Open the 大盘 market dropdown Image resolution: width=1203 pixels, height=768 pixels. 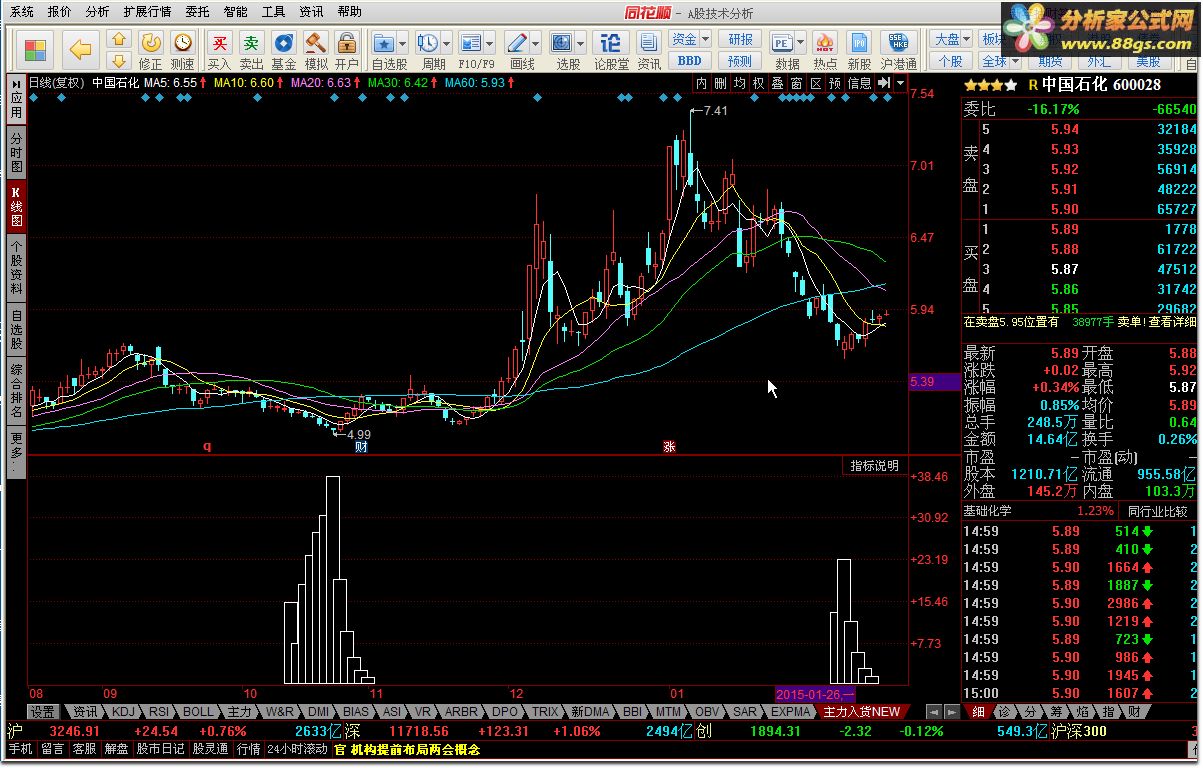coord(951,40)
